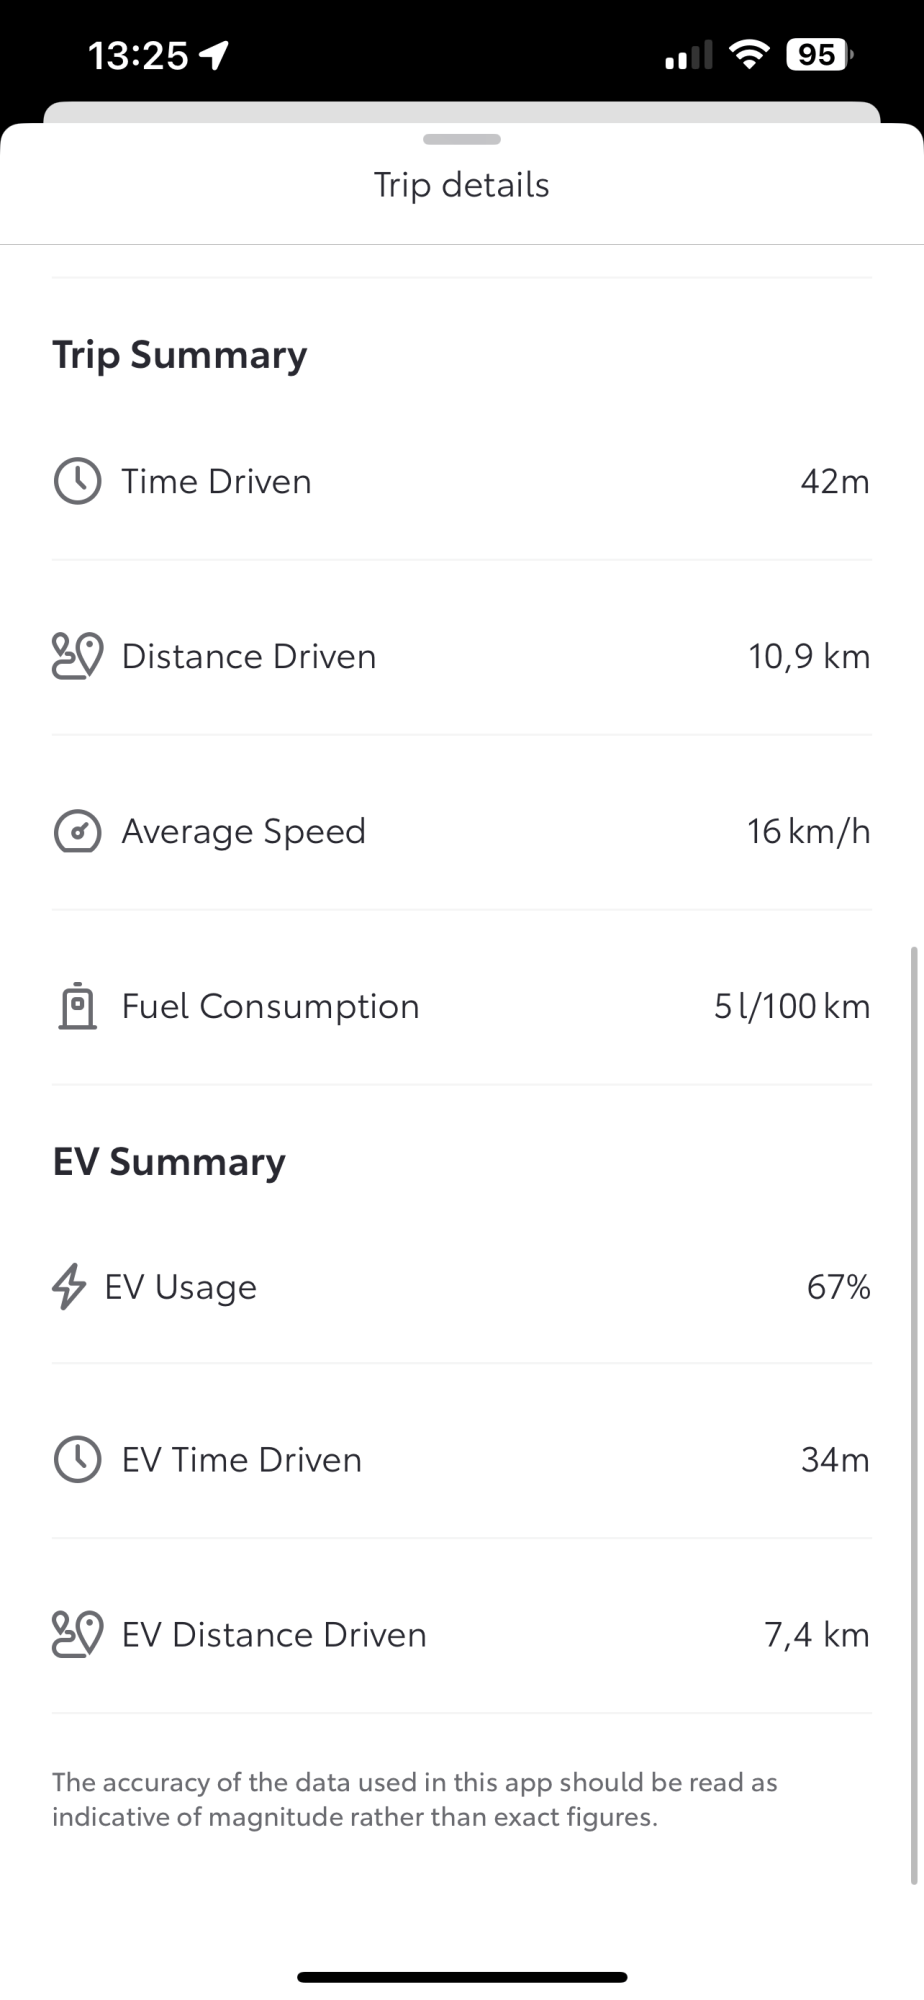Tap the home indicator bar at bottom
This screenshot has width=924, height=2000.
pyautogui.click(x=462, y=1977)
